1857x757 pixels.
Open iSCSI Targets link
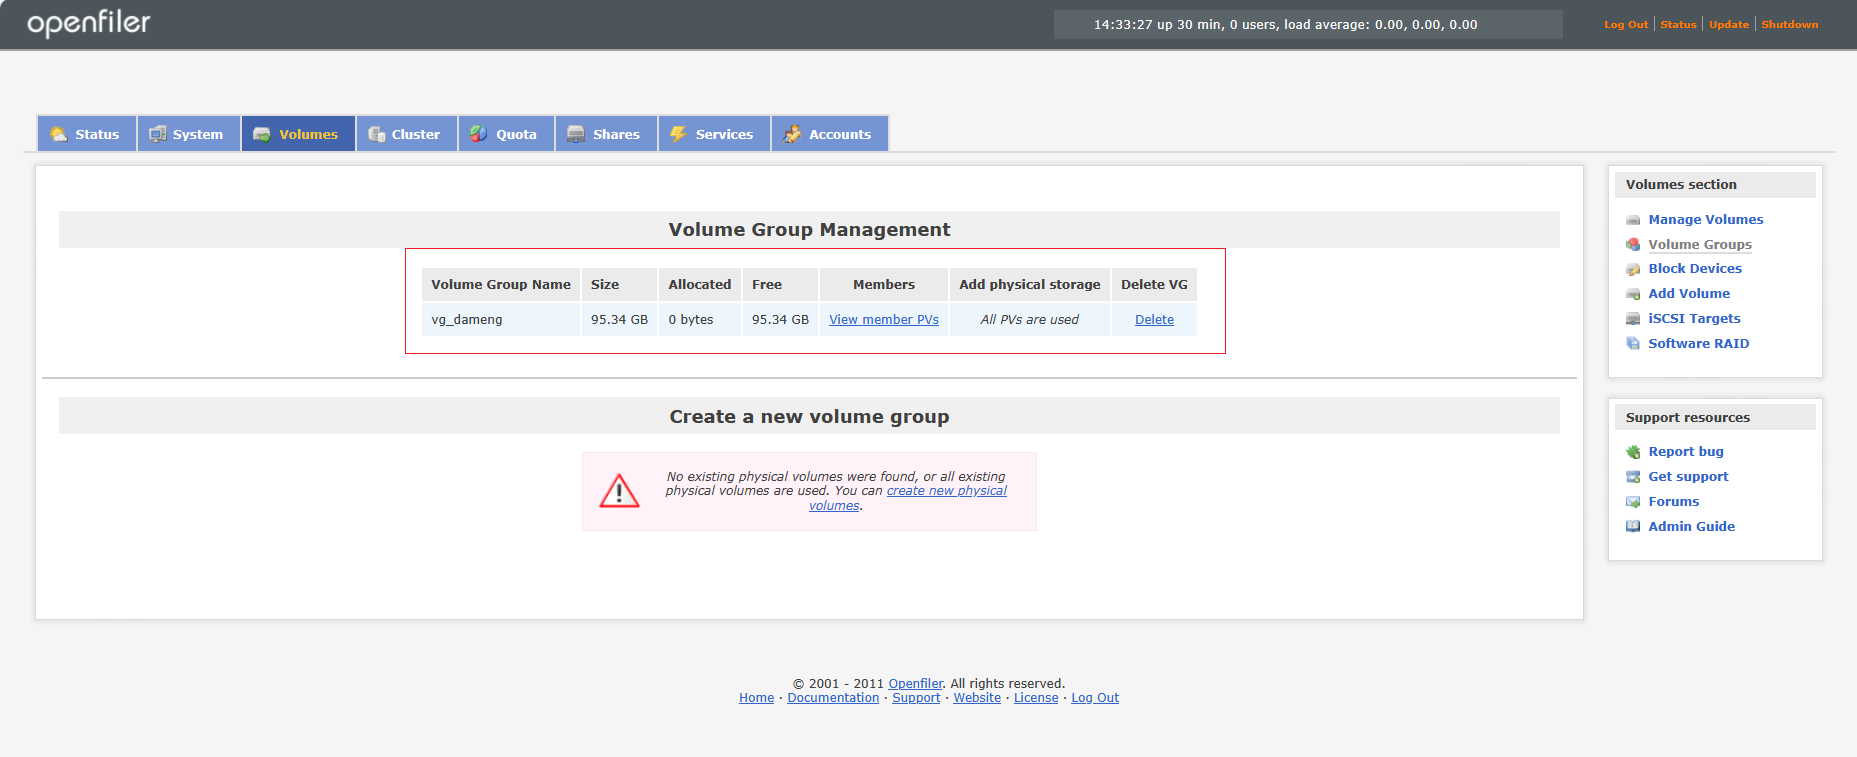(x=1694, y=319)
